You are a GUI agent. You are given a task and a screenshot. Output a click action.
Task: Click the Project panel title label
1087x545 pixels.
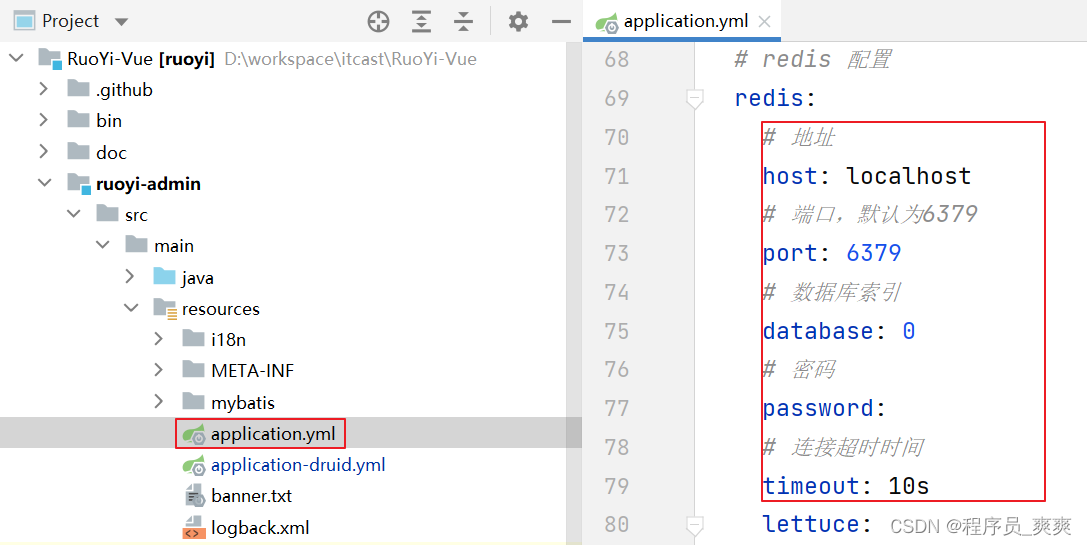pos(70,21)
